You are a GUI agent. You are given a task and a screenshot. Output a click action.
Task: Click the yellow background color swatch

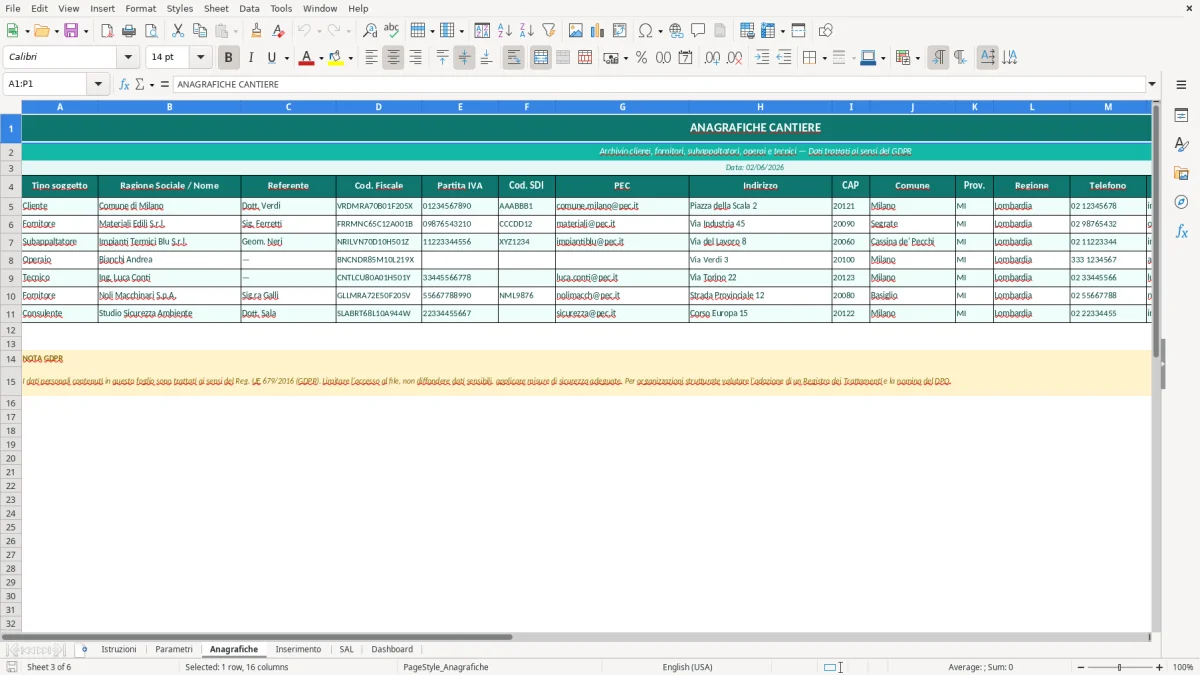tap(335, 58)
